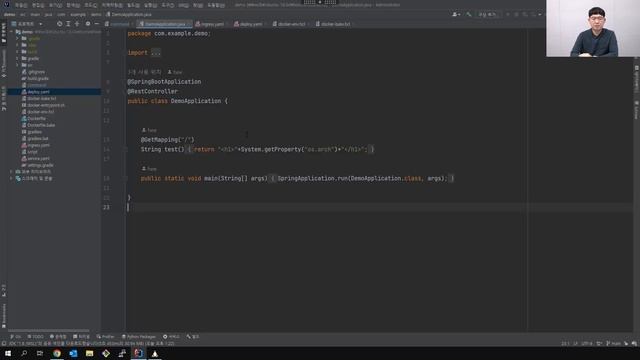
Task: Click line number 23 in gutter
Action: point(107,207)
